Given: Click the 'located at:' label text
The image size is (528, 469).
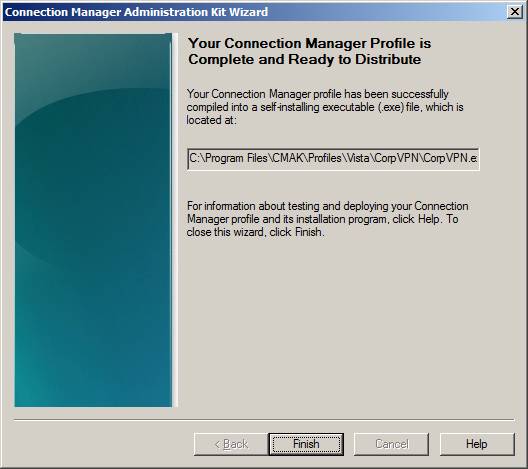Looking at the screenshot, I should [x=211, y=120].
